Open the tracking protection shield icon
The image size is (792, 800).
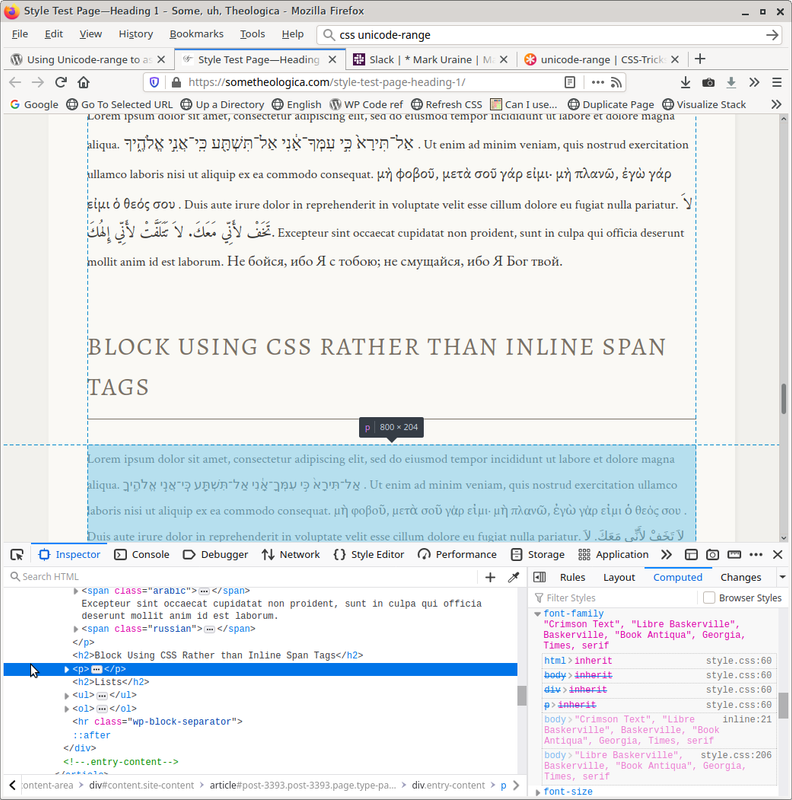point(154,82)
